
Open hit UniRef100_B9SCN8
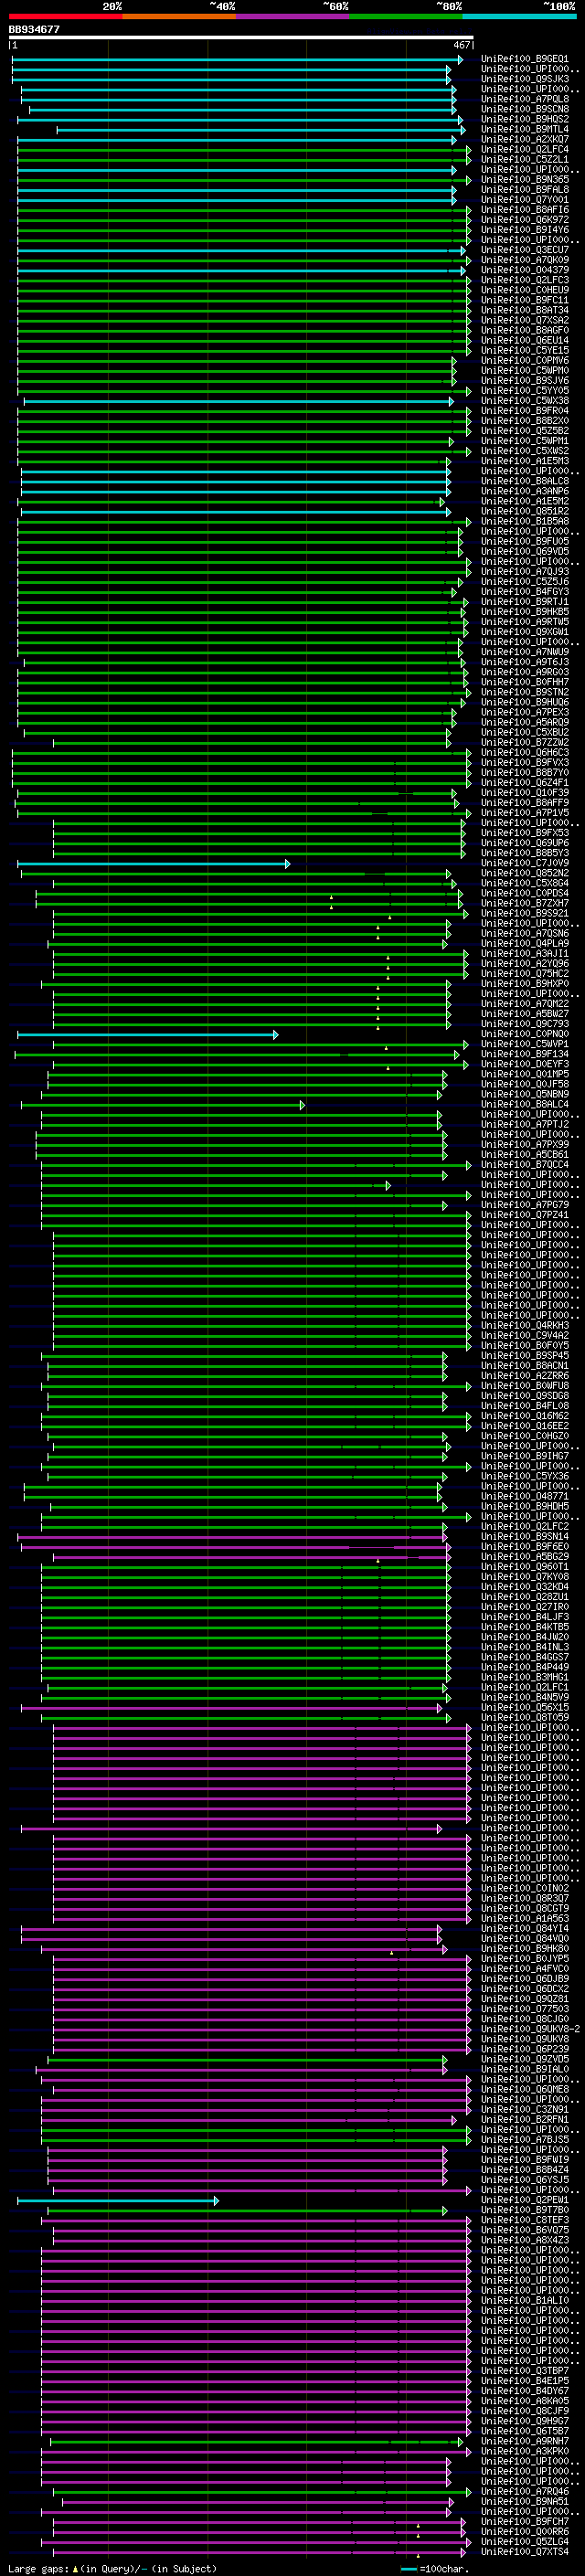(x=525, y=109)
